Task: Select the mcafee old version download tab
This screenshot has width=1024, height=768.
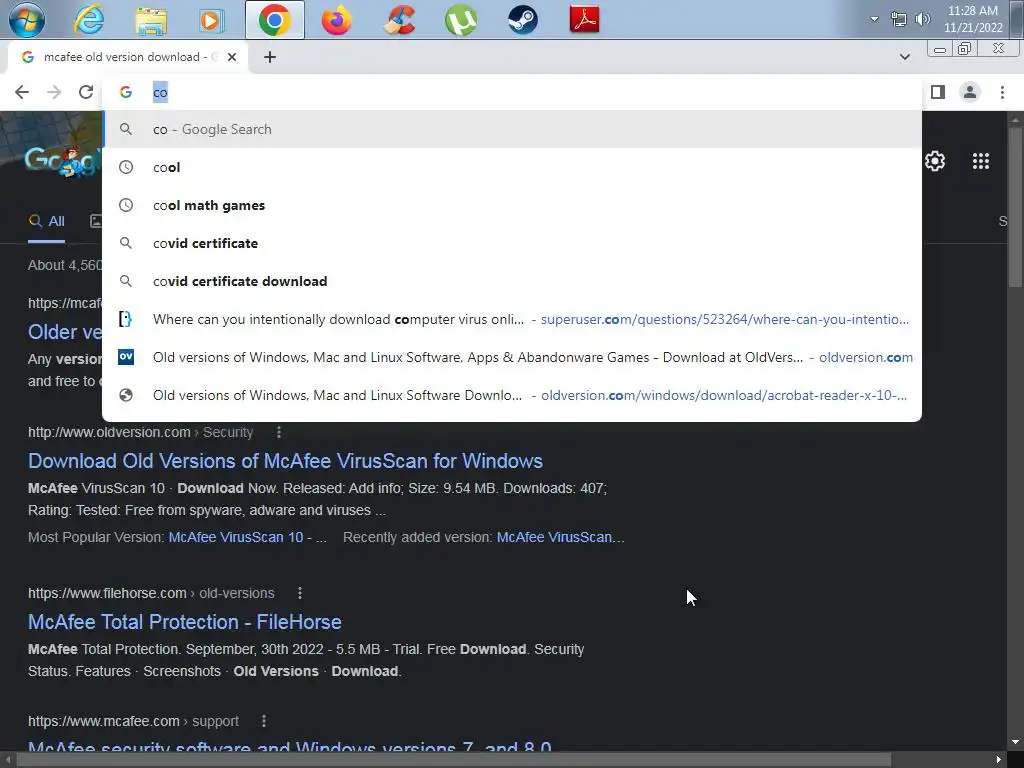Action: 128,57
